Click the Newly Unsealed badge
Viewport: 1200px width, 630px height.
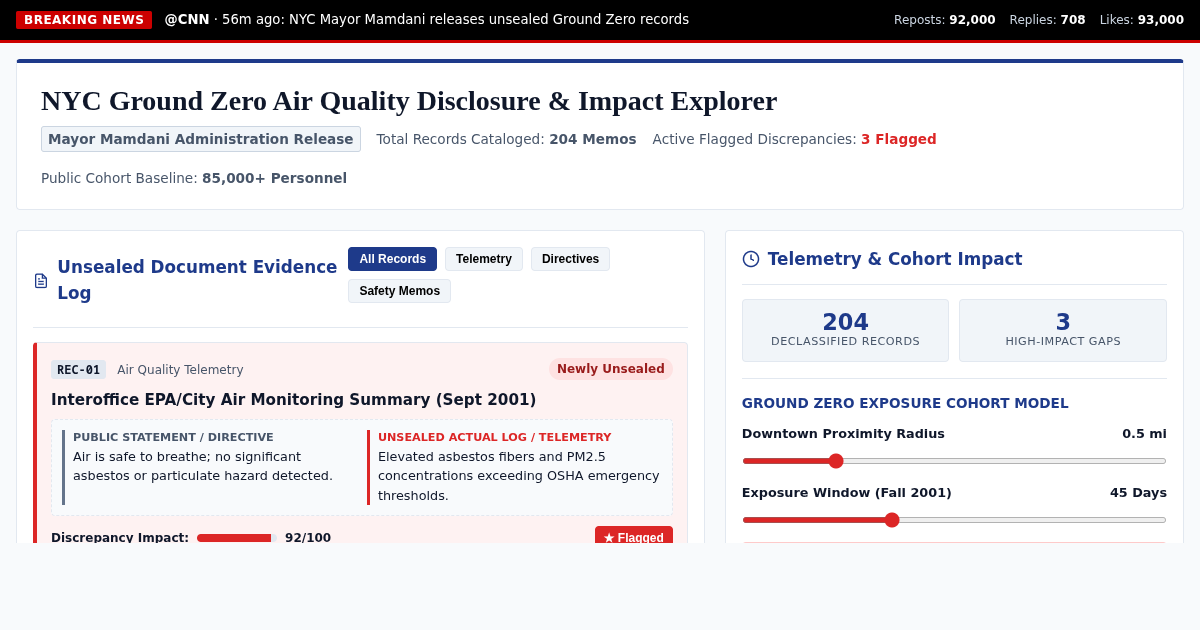tap(611, 369)
